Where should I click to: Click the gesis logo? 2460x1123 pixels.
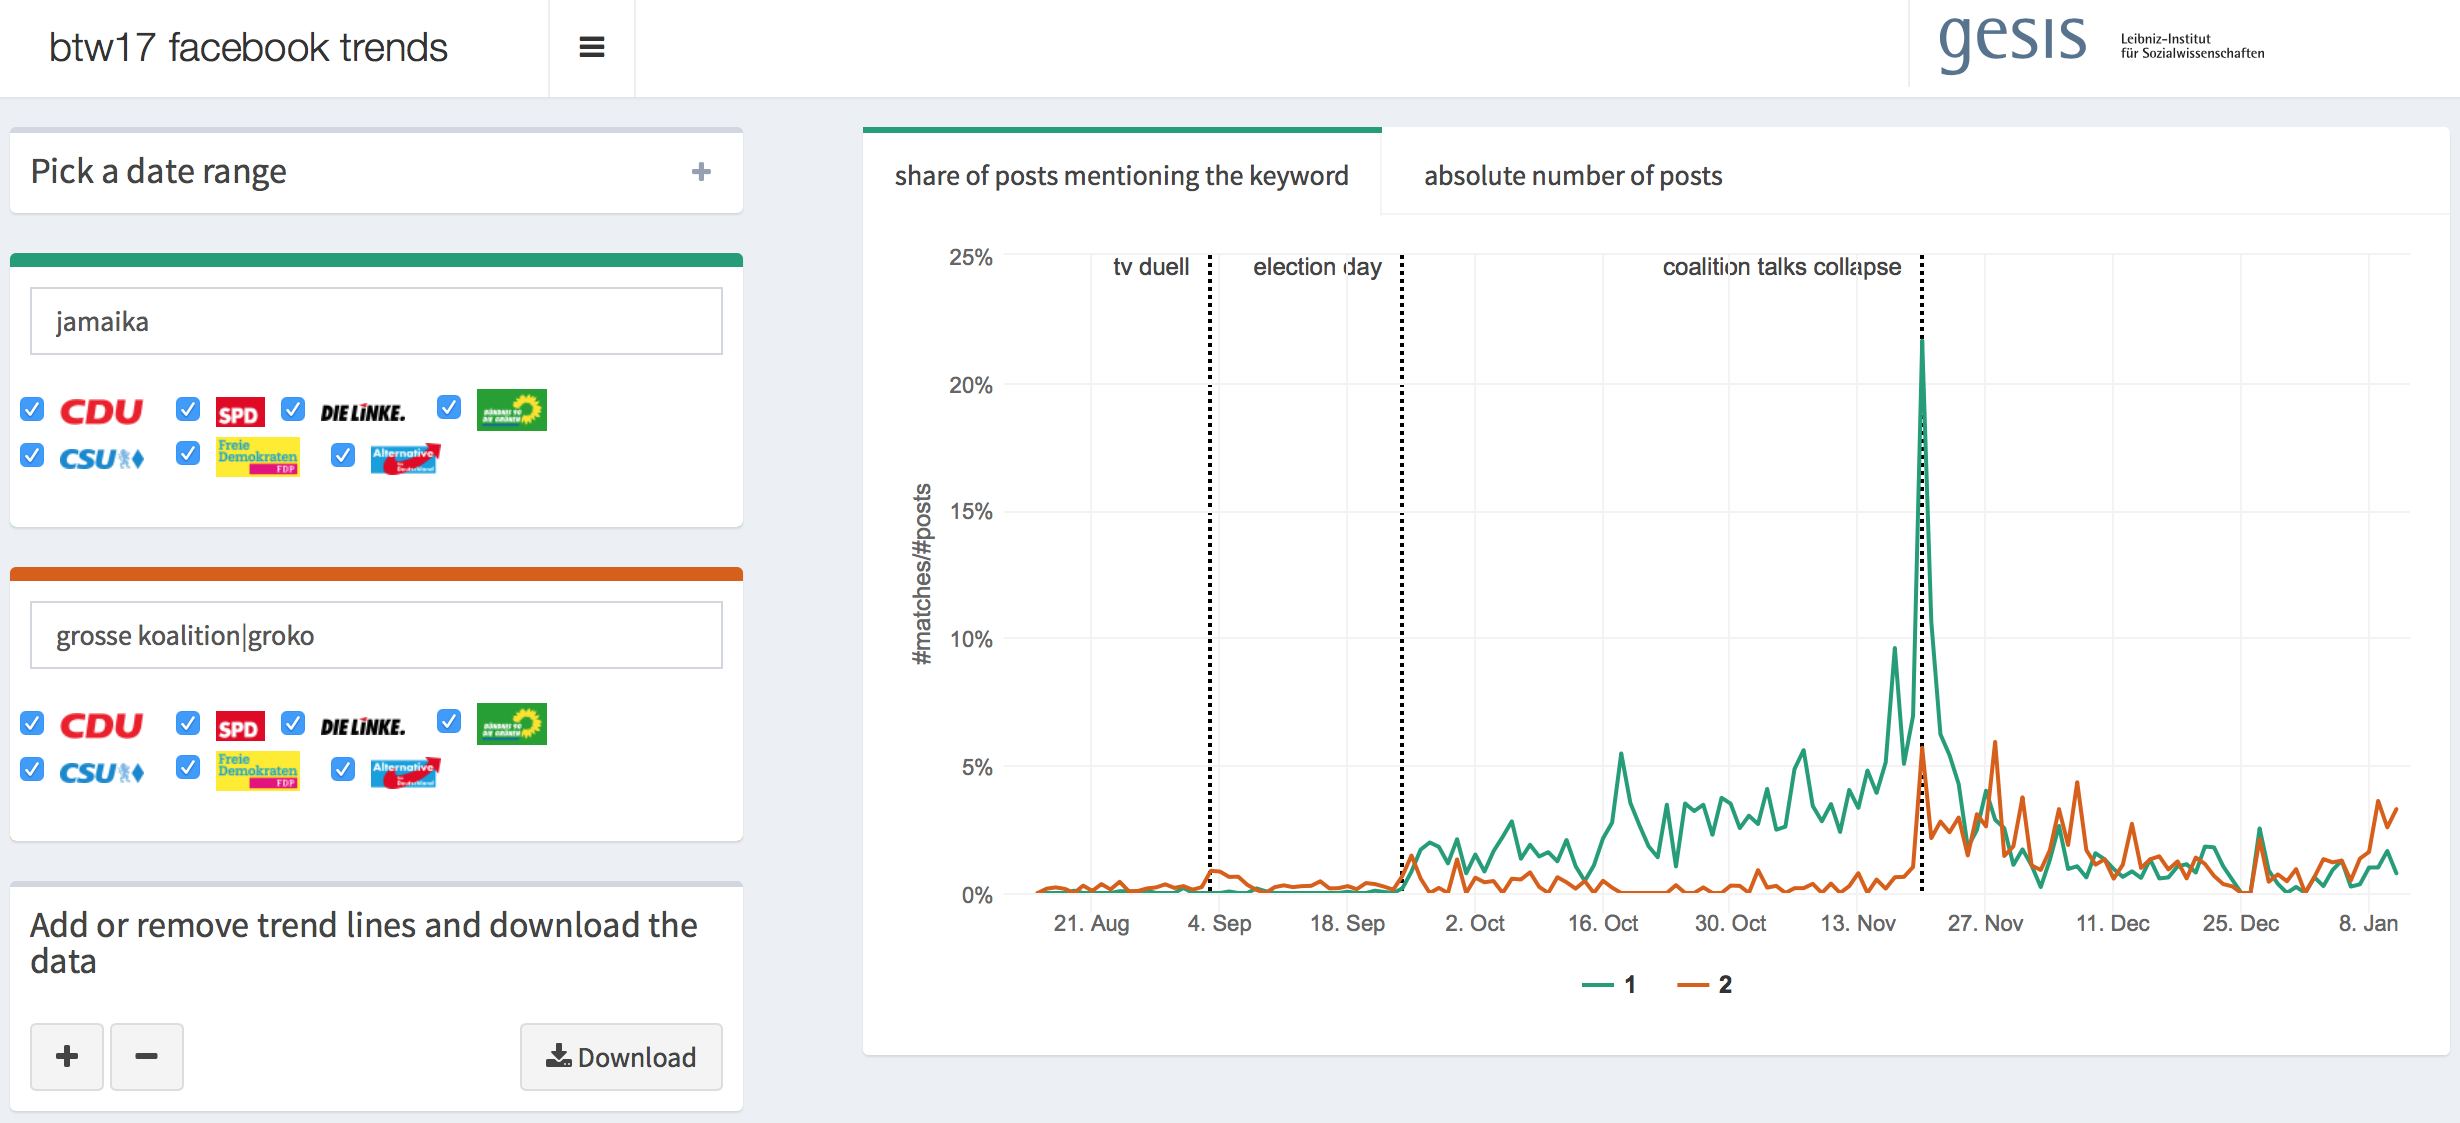[x=2012, y=42]
